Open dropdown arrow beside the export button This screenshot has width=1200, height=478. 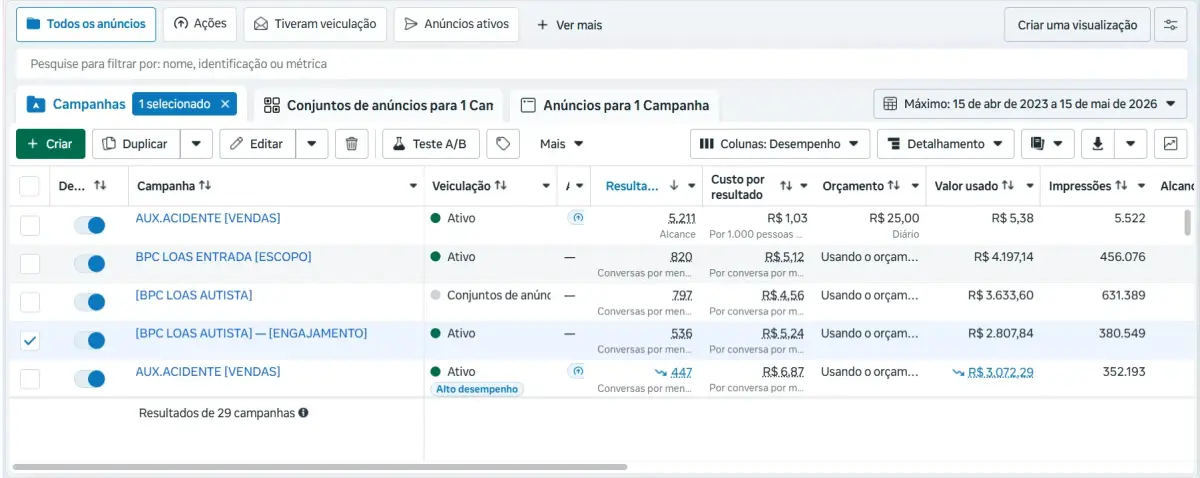1130,144
